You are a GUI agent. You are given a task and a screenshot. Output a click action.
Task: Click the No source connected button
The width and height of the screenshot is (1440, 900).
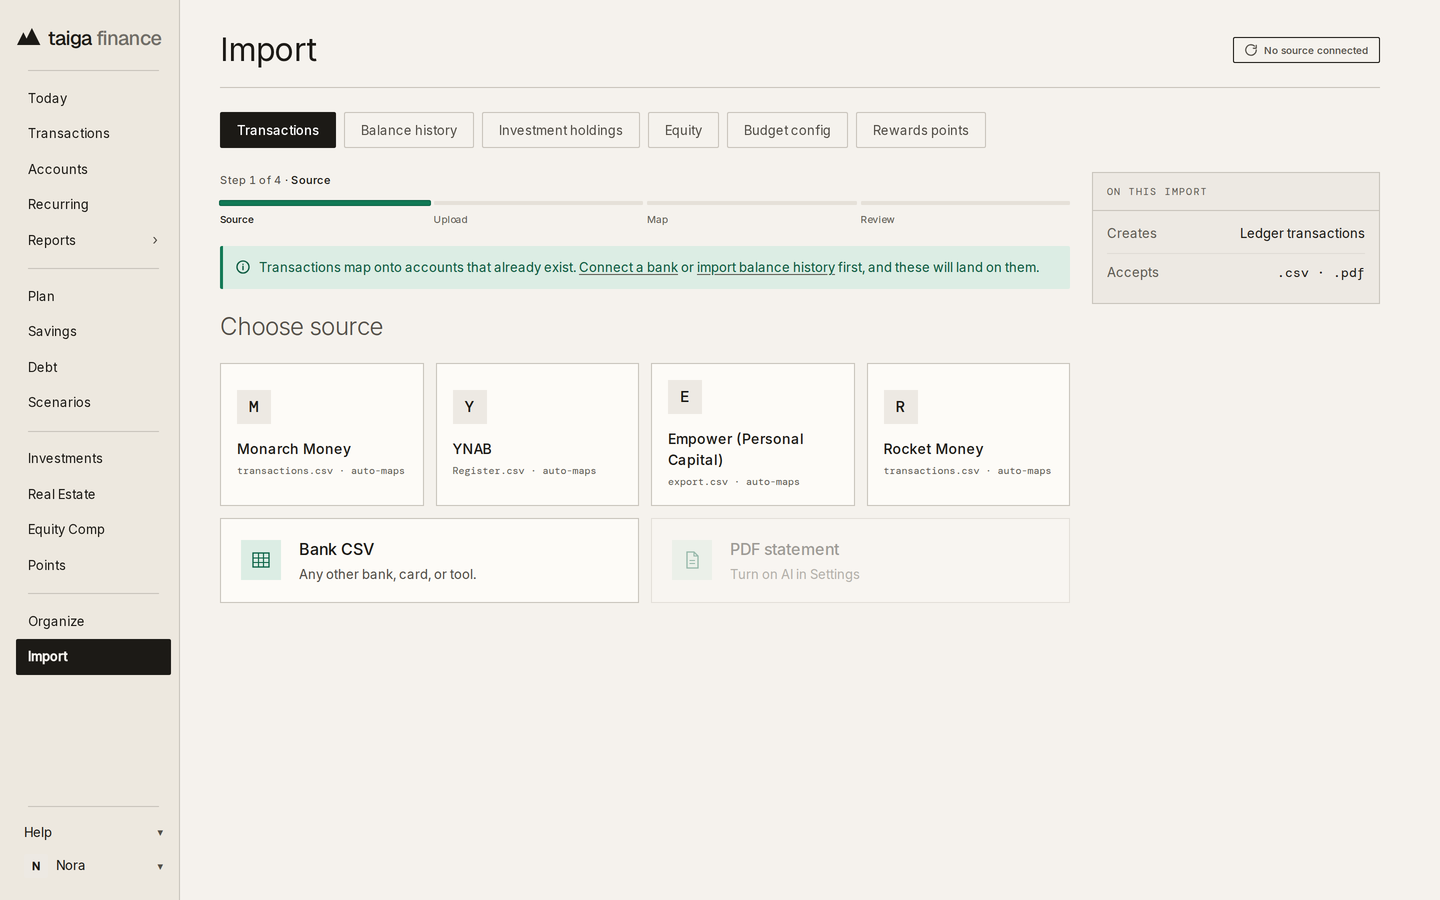tap(1306, 50)
